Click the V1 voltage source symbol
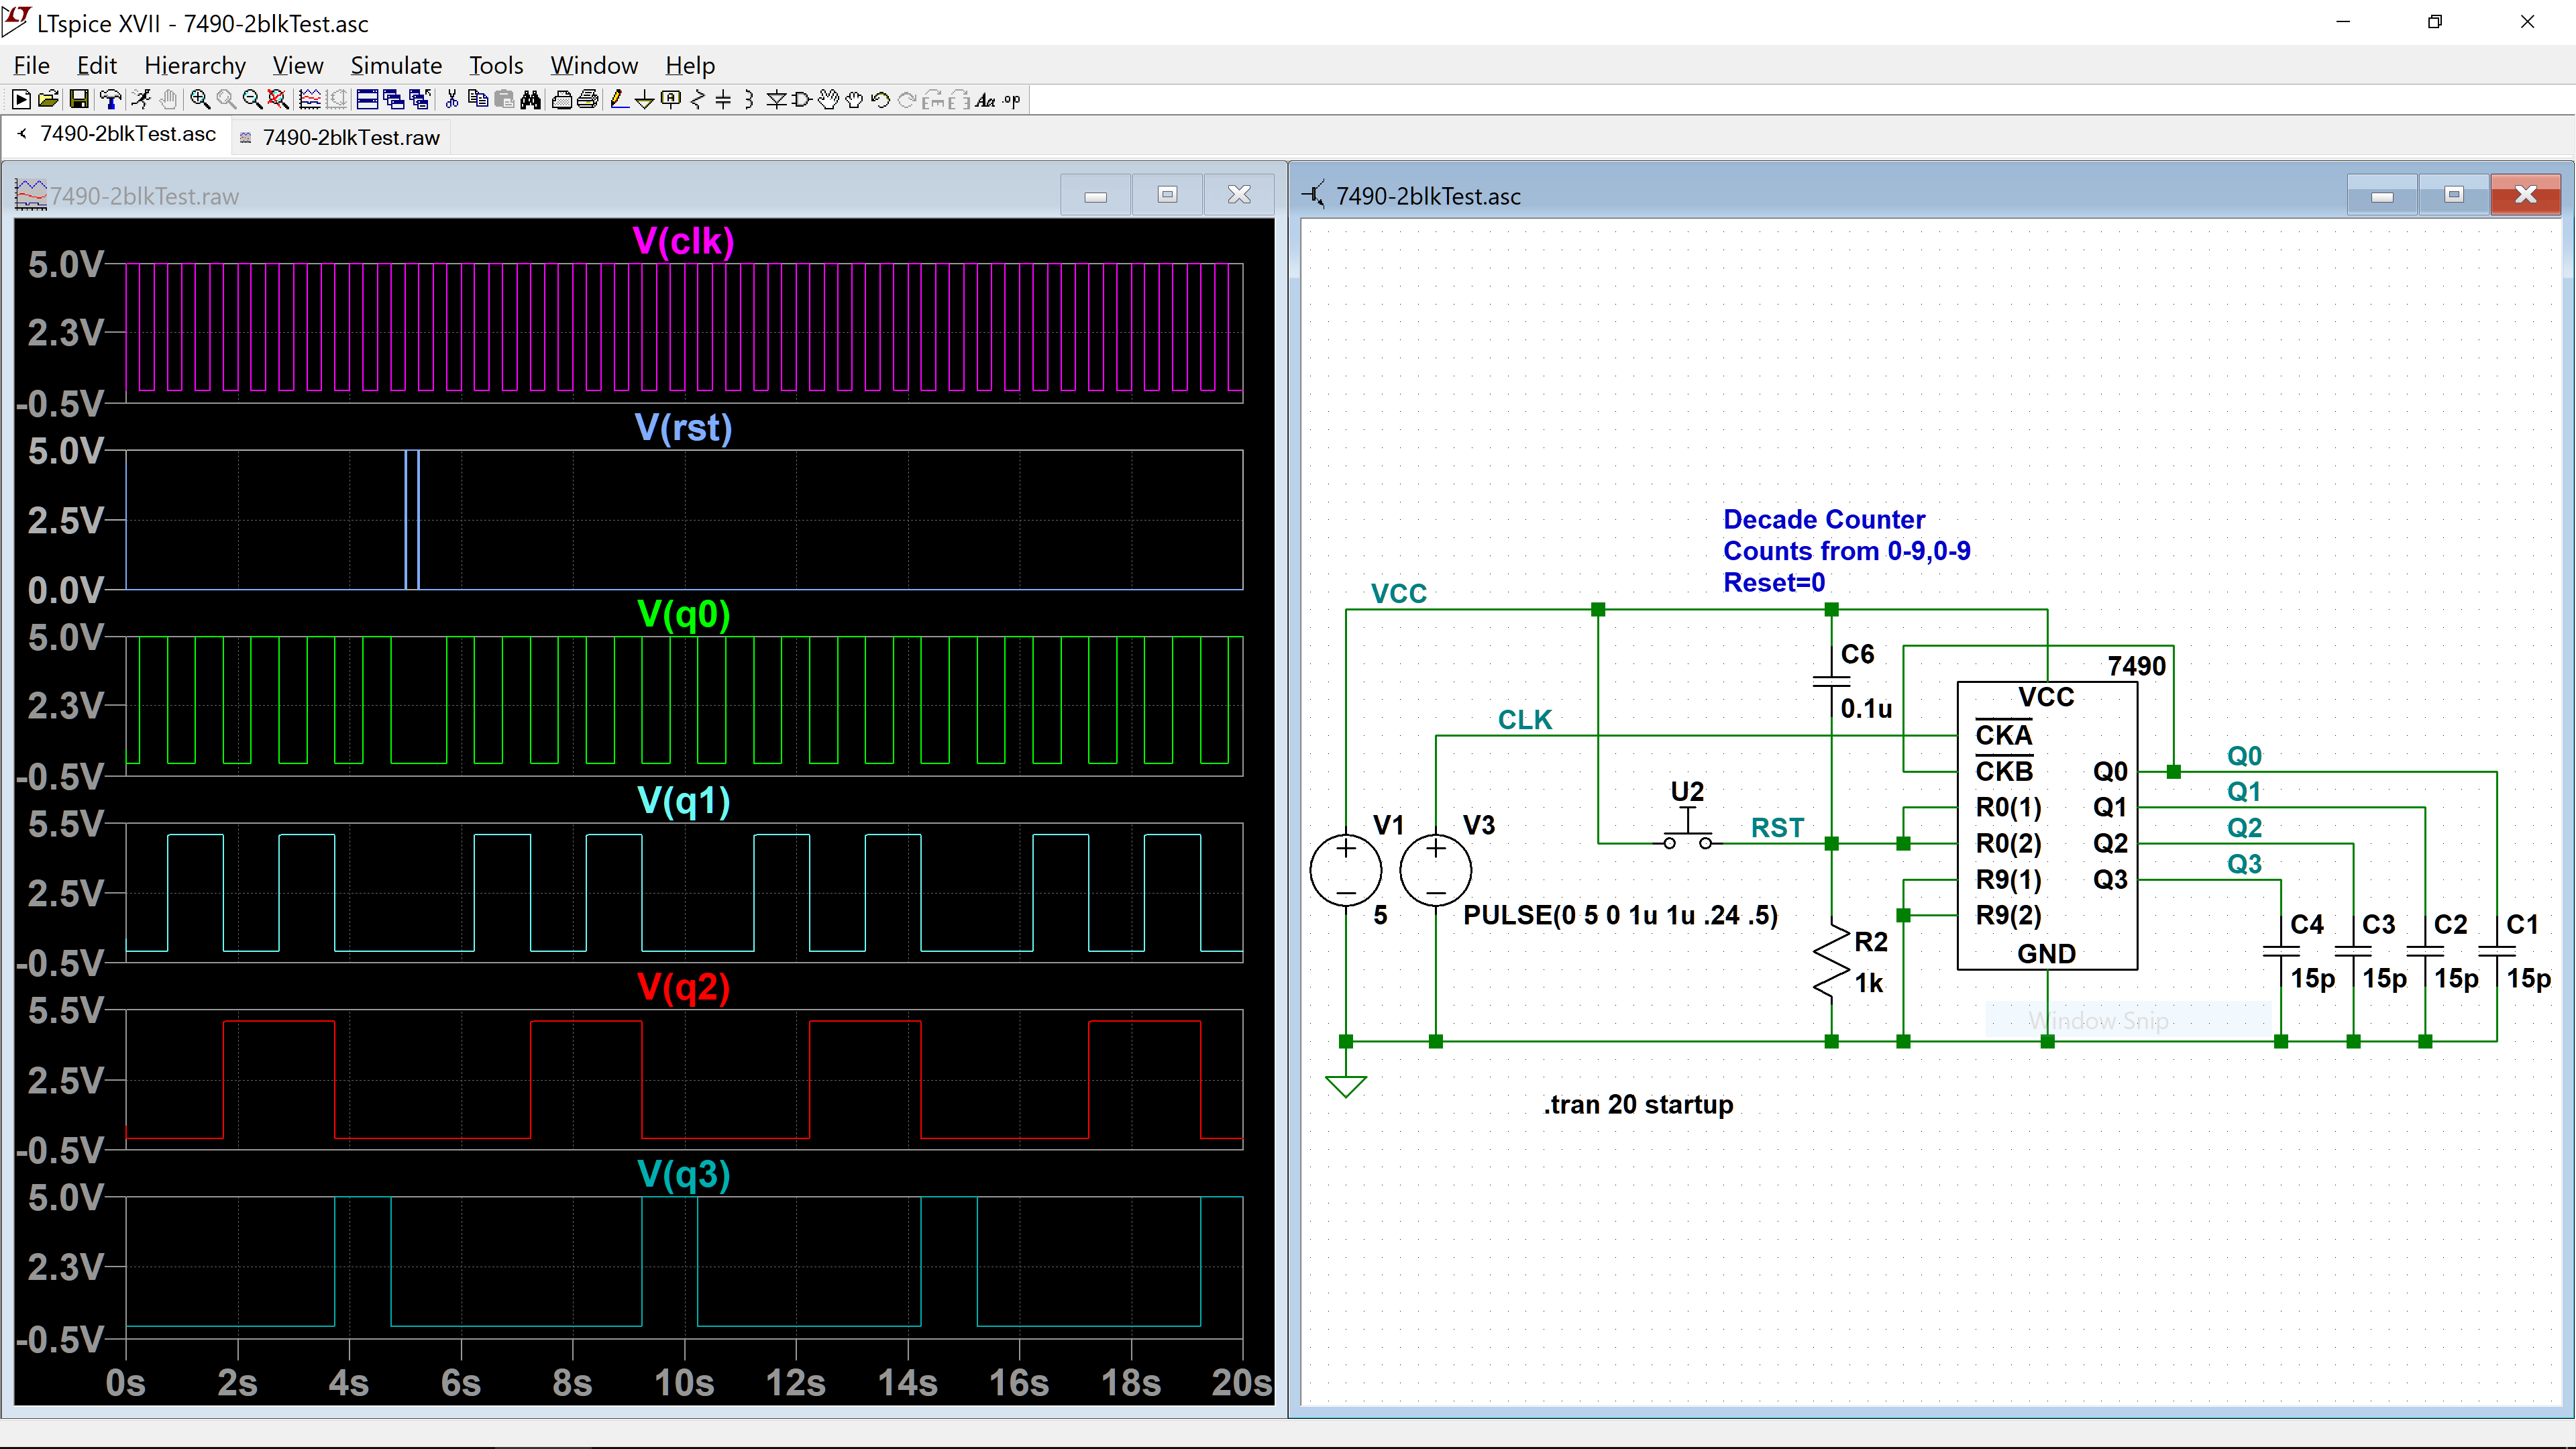The image size is (2576, 1449). coord(1346,870)
